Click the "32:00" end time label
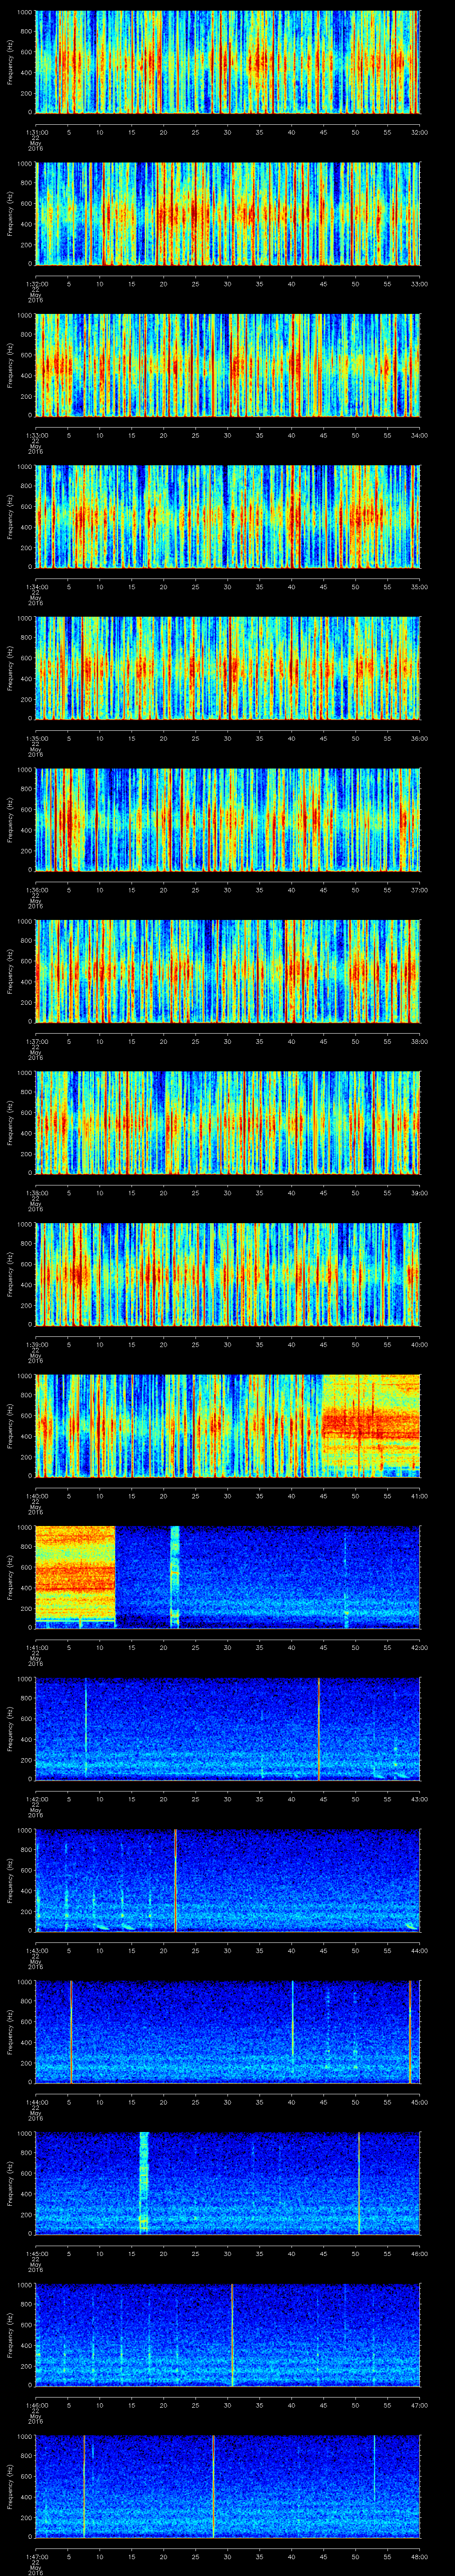The image size is (455, 2576). tap(419, 132)
